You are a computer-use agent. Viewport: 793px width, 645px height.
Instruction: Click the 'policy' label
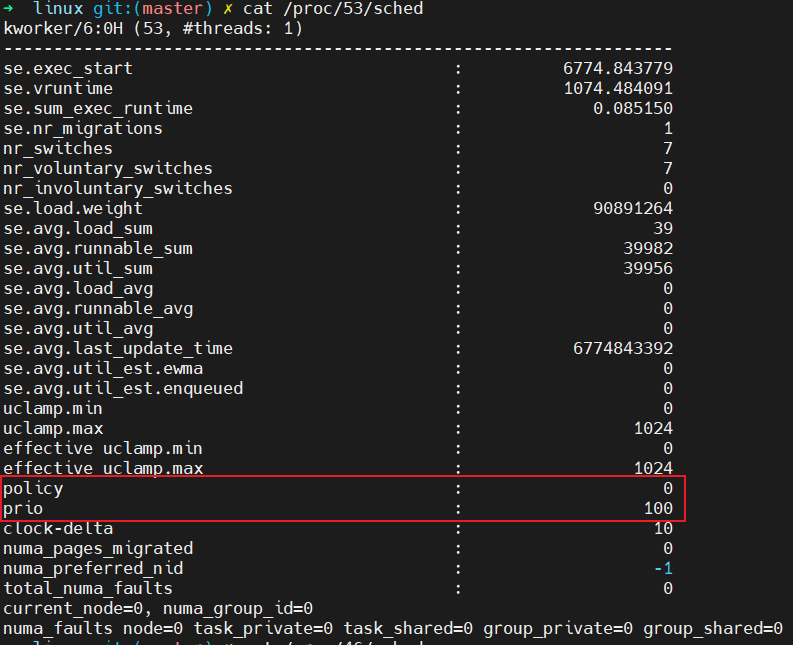[33, 489]
